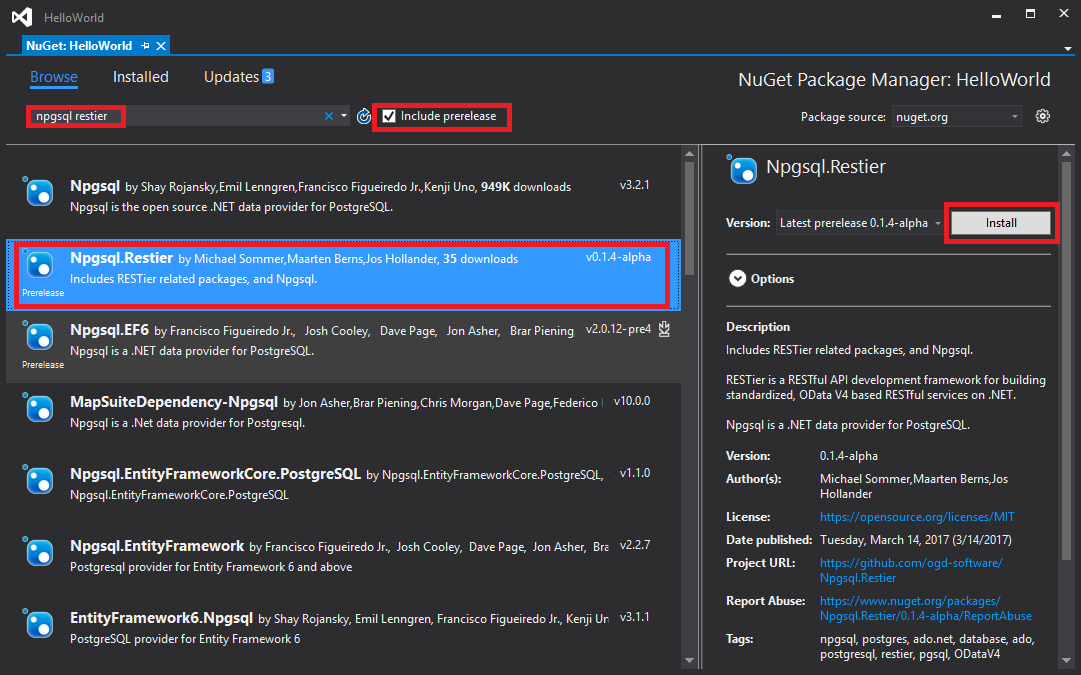The height and width of the screenshot is (675, 1081).
Task: Open the Package source dropdown
Action: point(956,117)
